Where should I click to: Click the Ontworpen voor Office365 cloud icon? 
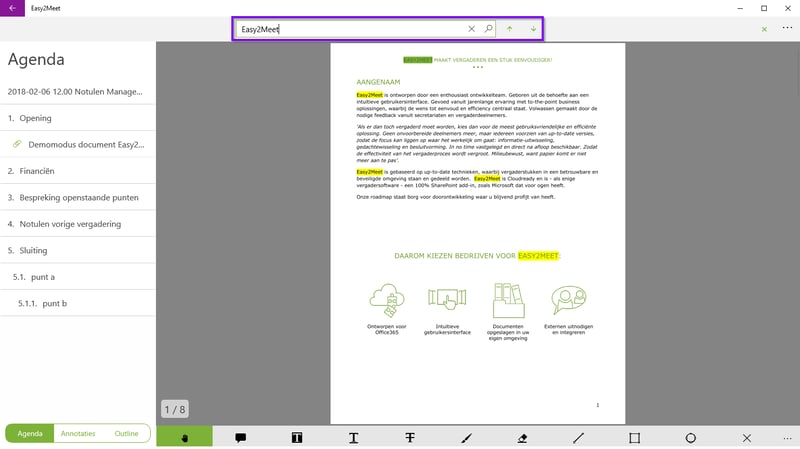(x=387, y=301)
